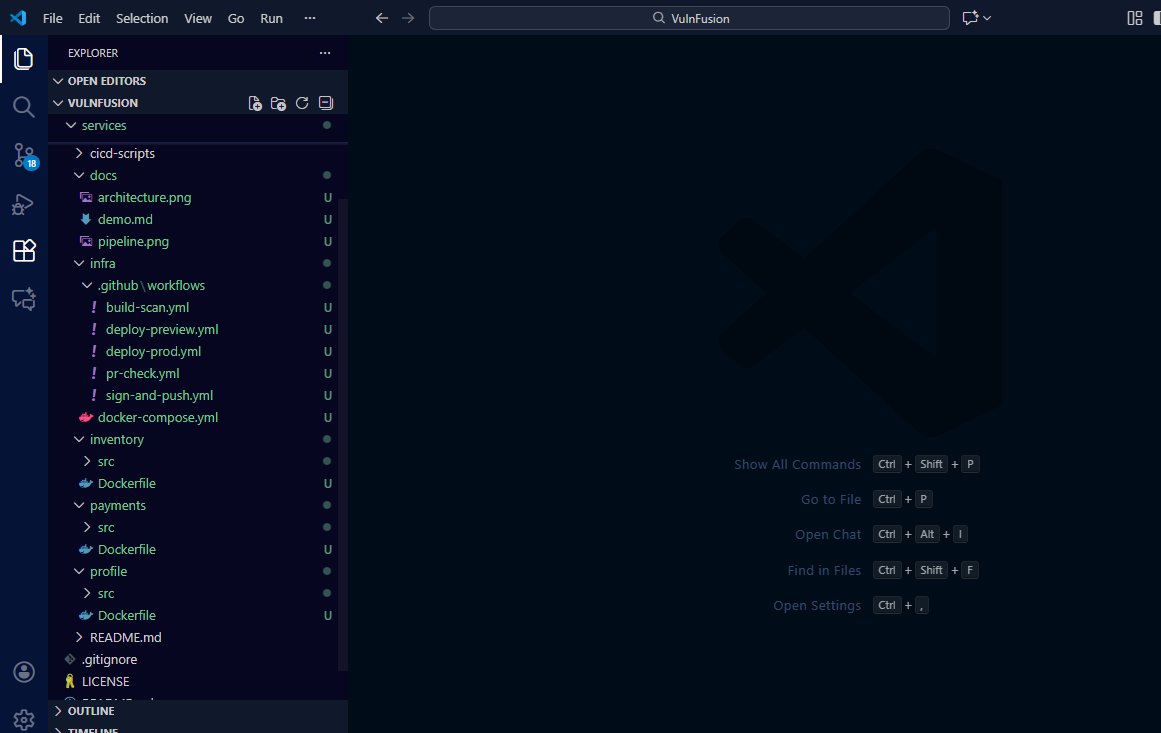Open the Selection menu
The width and height of the screenshot is (1161, 733).
point(142,19)
